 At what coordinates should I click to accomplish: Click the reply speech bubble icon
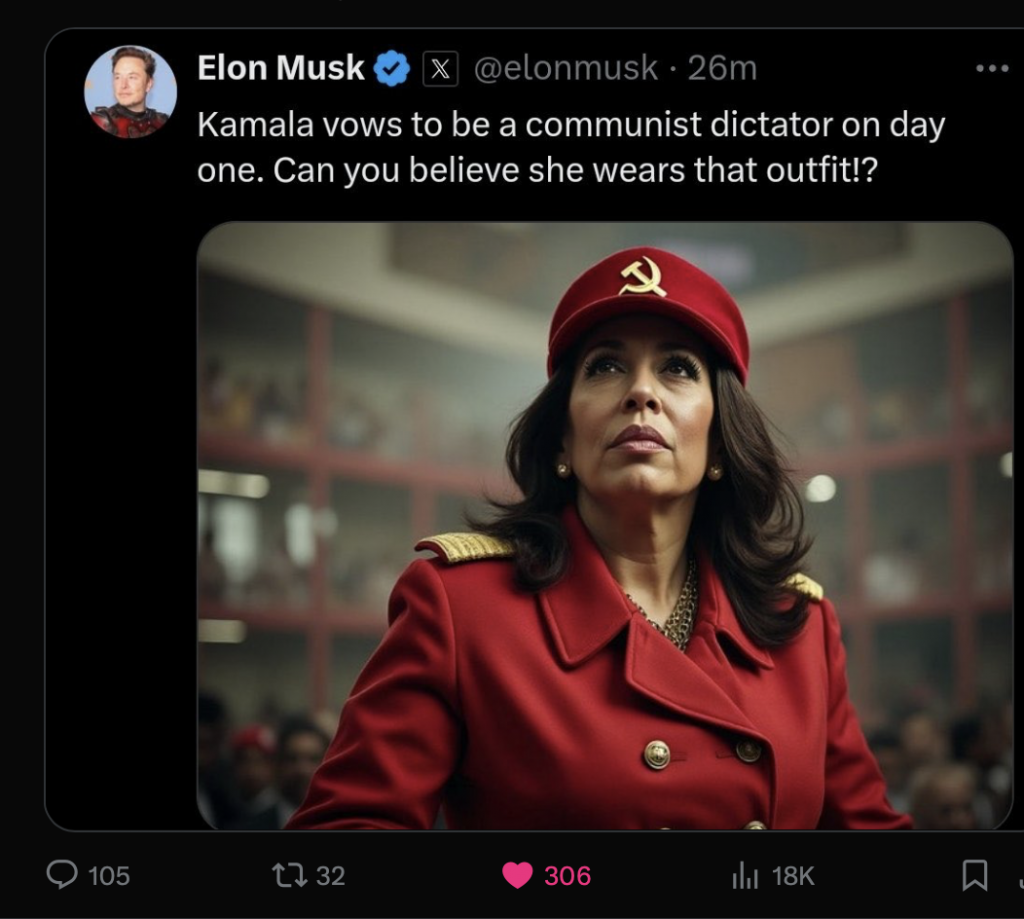click(x=62, y=876)
